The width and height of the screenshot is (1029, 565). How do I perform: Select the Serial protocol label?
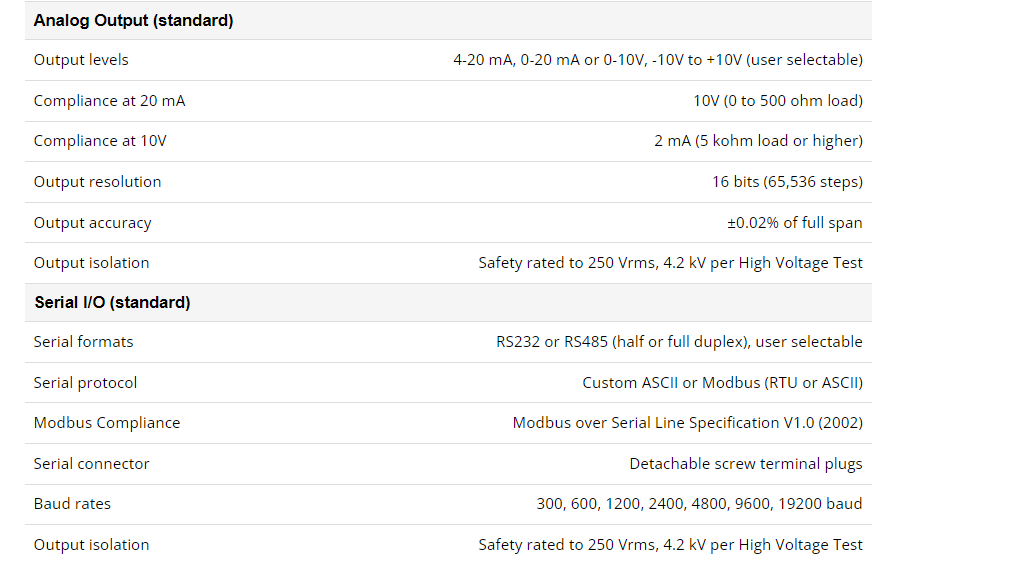pos(85,383)
